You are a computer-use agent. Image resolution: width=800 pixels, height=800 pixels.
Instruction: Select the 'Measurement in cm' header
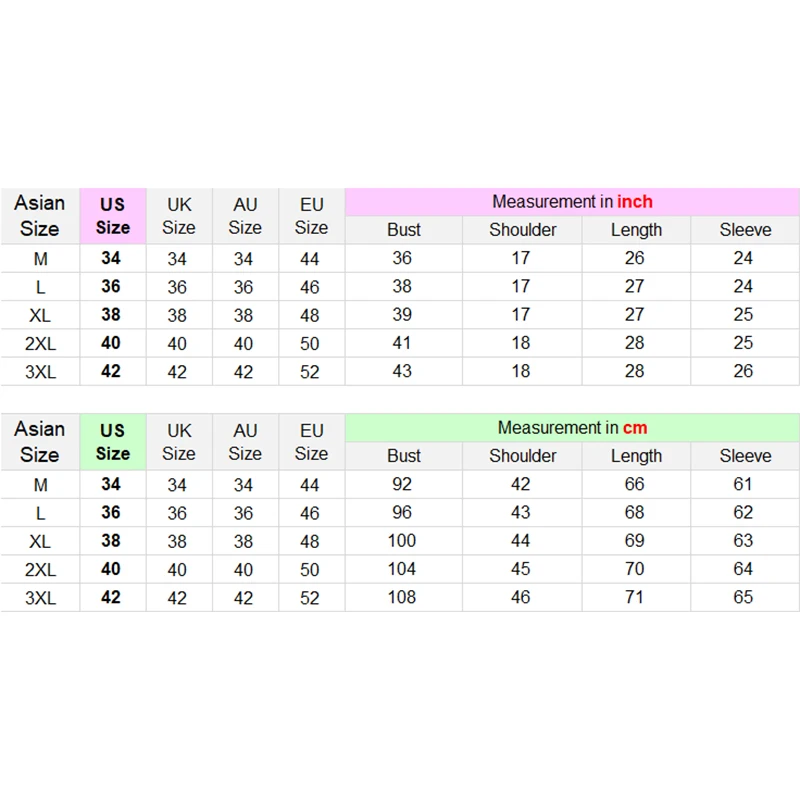tap(572, 428)
